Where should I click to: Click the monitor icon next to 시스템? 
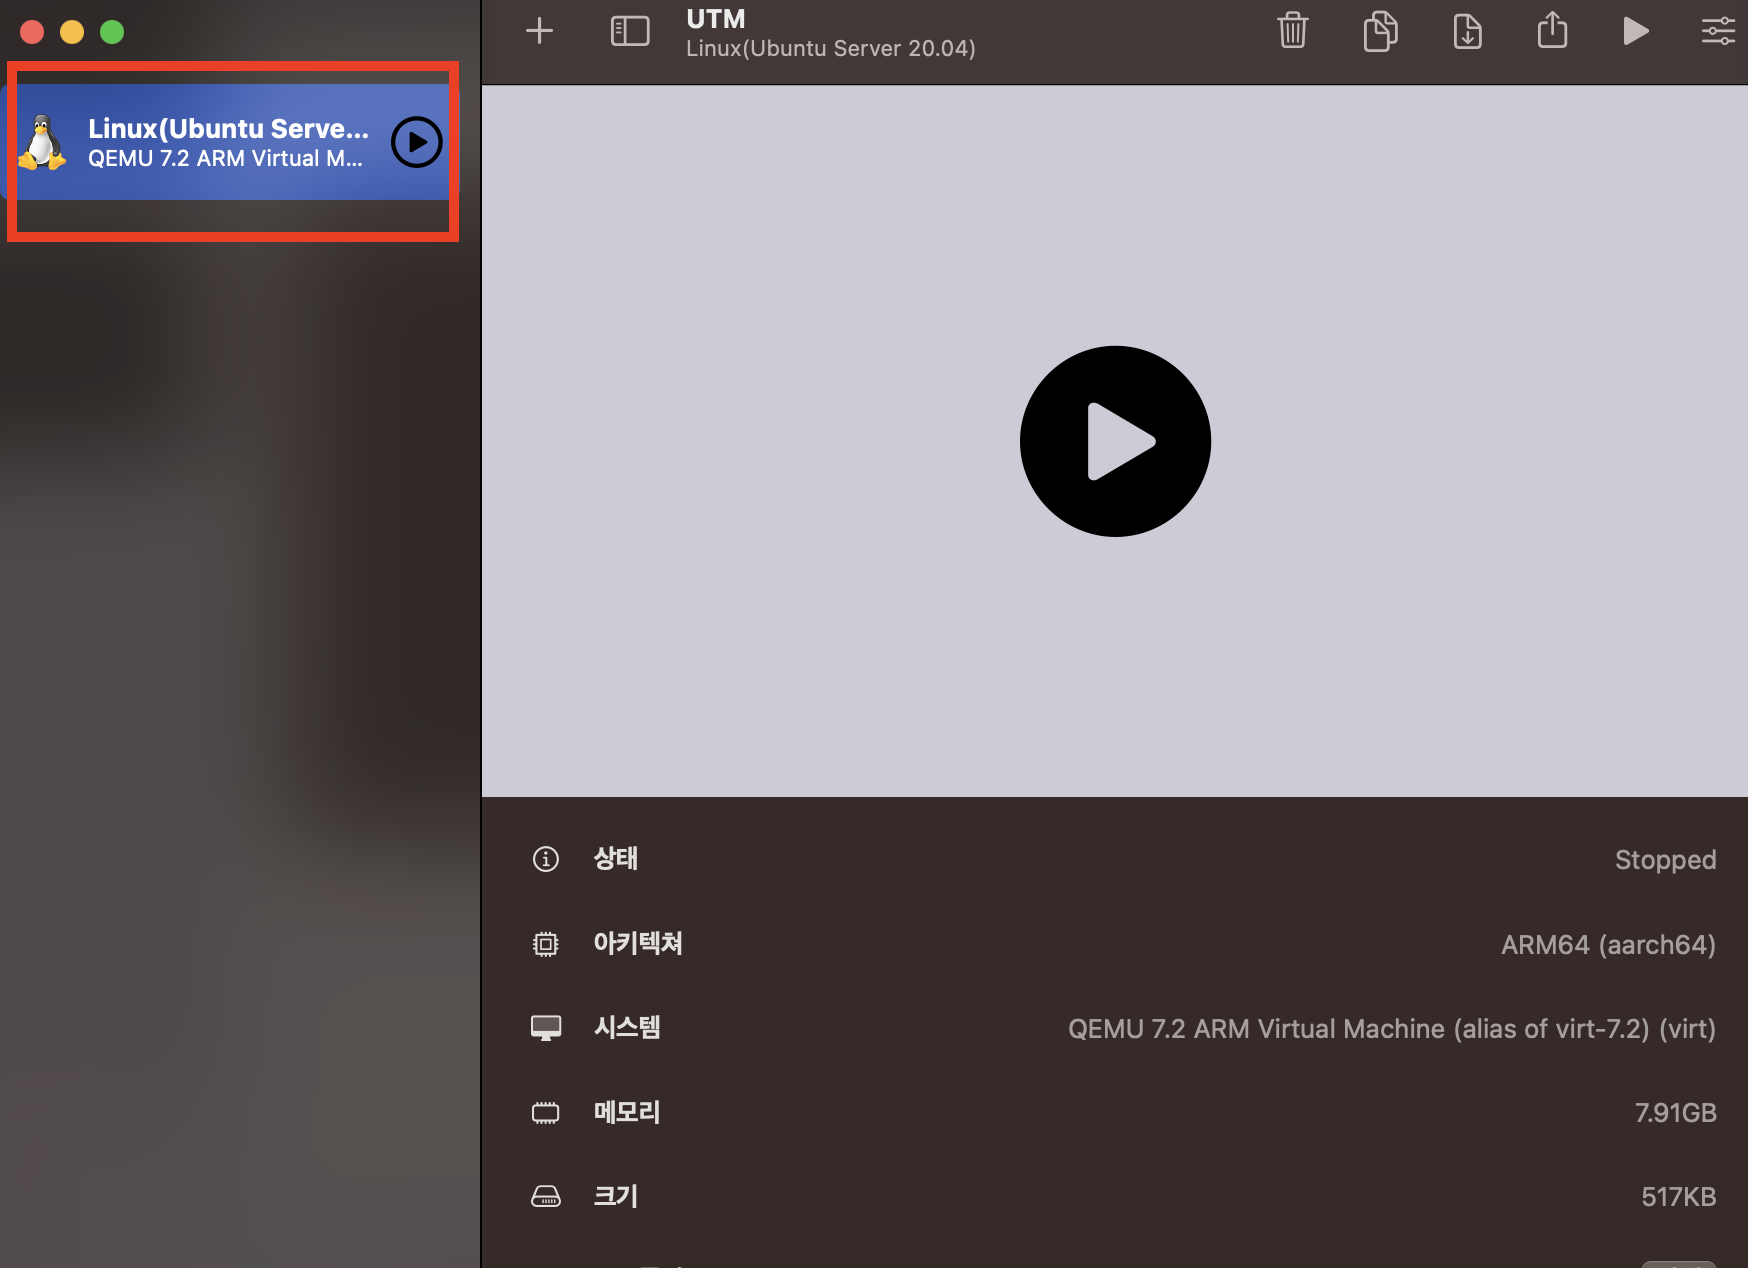click(x=546, y=1028)
